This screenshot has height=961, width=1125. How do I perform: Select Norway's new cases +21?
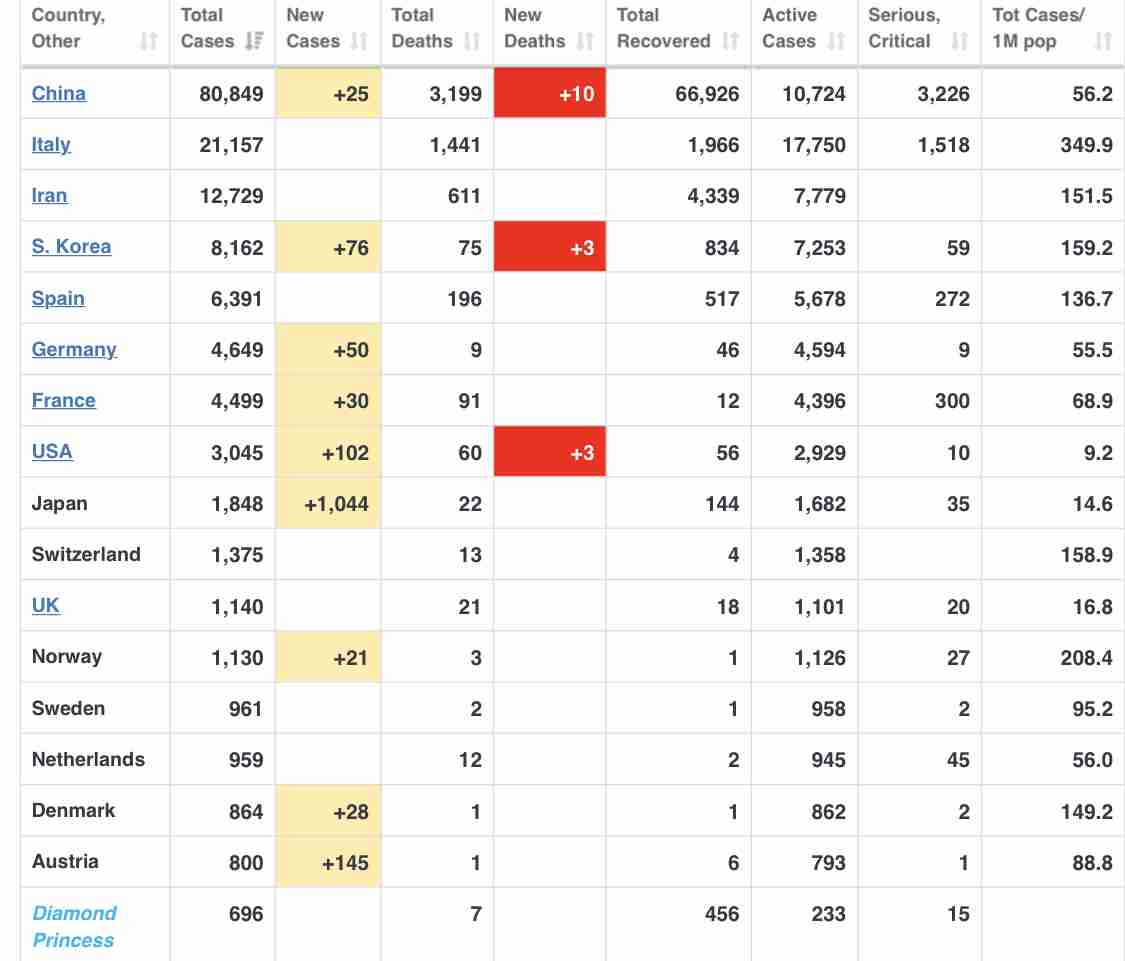[328, 657]
